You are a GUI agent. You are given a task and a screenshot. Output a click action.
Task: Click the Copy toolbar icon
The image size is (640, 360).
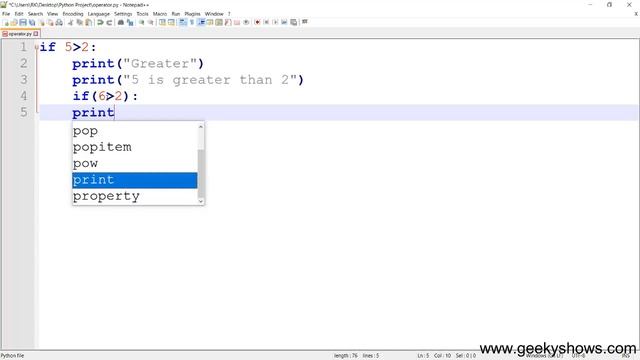tap(79, 22)
